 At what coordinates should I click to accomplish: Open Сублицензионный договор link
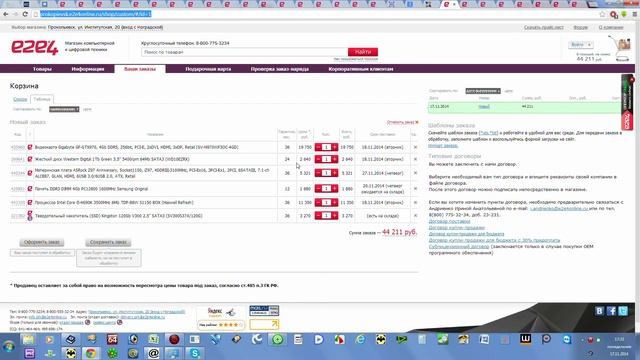click(x=459, y=247)
